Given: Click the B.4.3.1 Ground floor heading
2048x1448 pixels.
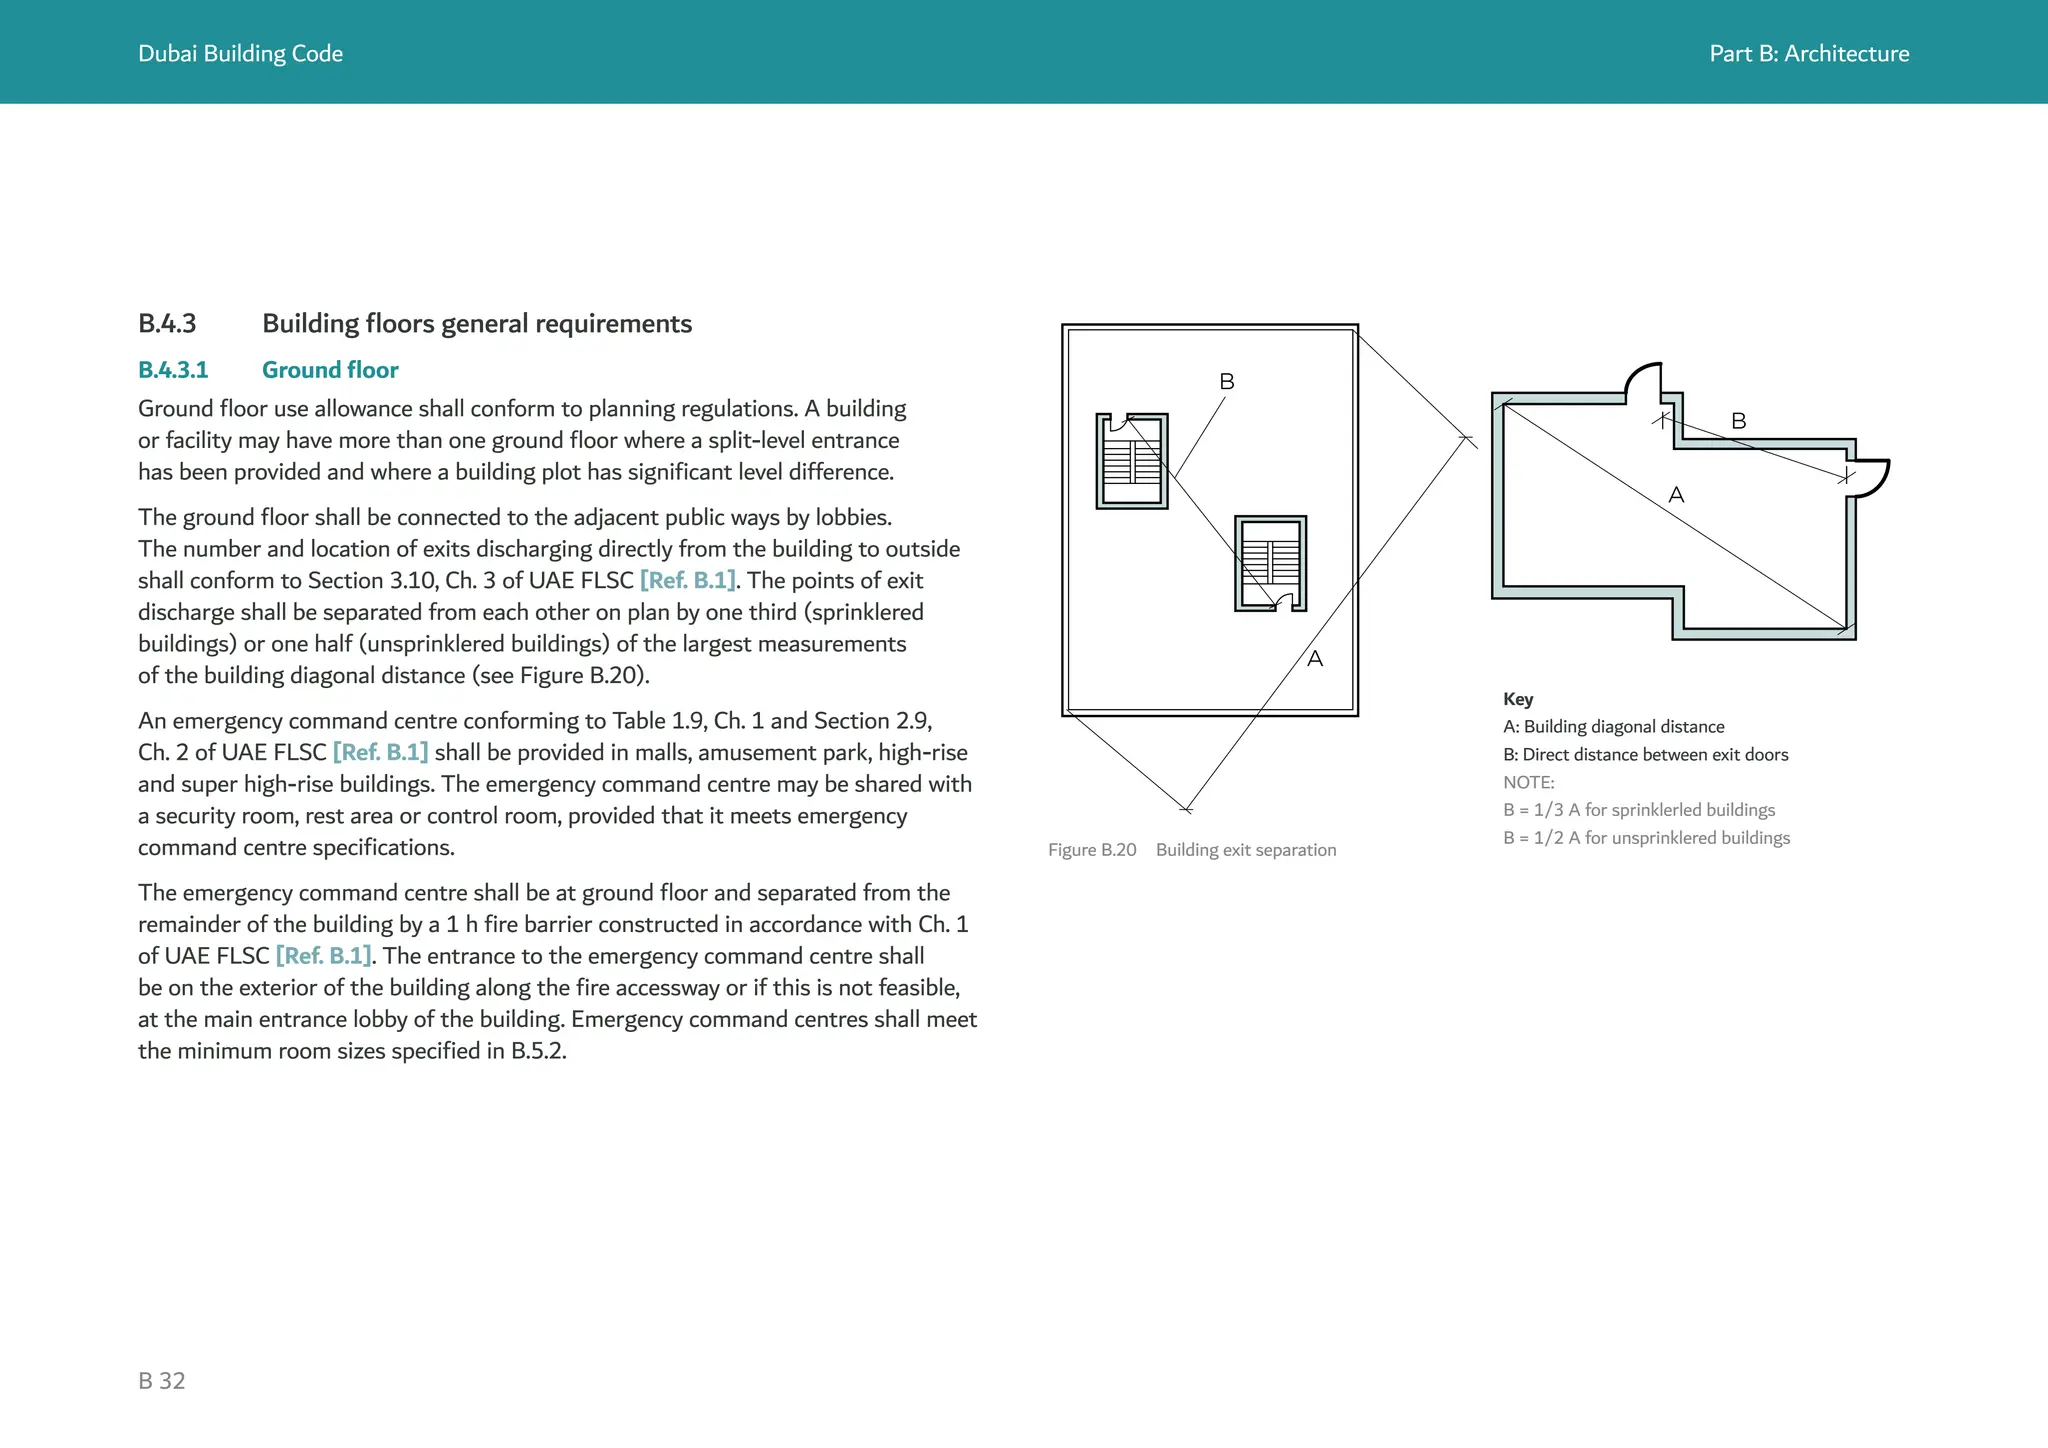Looking at the screenshot, I should [x=268, y=370].
